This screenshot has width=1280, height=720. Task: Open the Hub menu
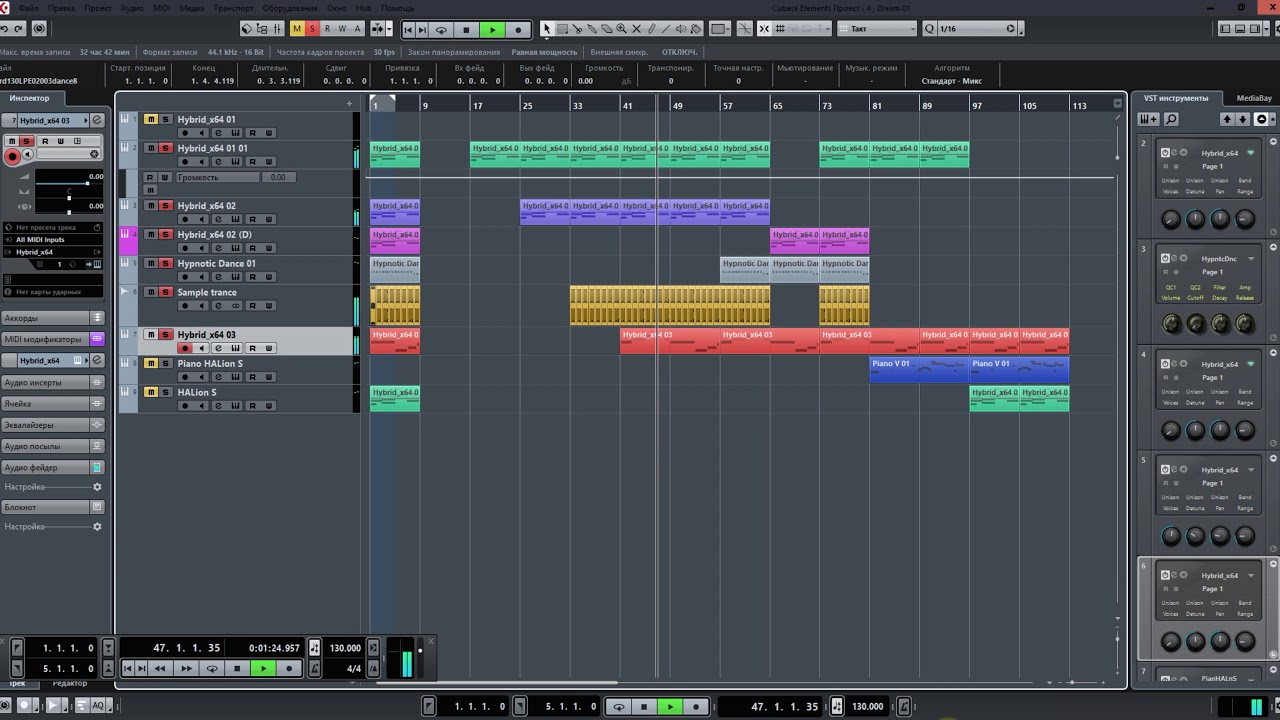[363, 8]
